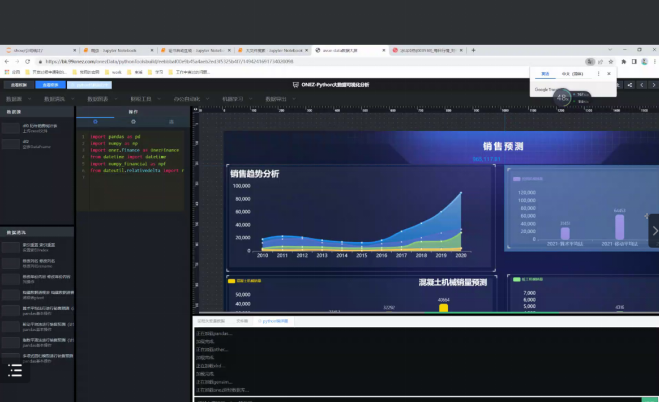Image resolution: width=659 pixels, height=402 pixels.
Task: Click the middle icon tab in the operation panel
Action: point(133,122)
